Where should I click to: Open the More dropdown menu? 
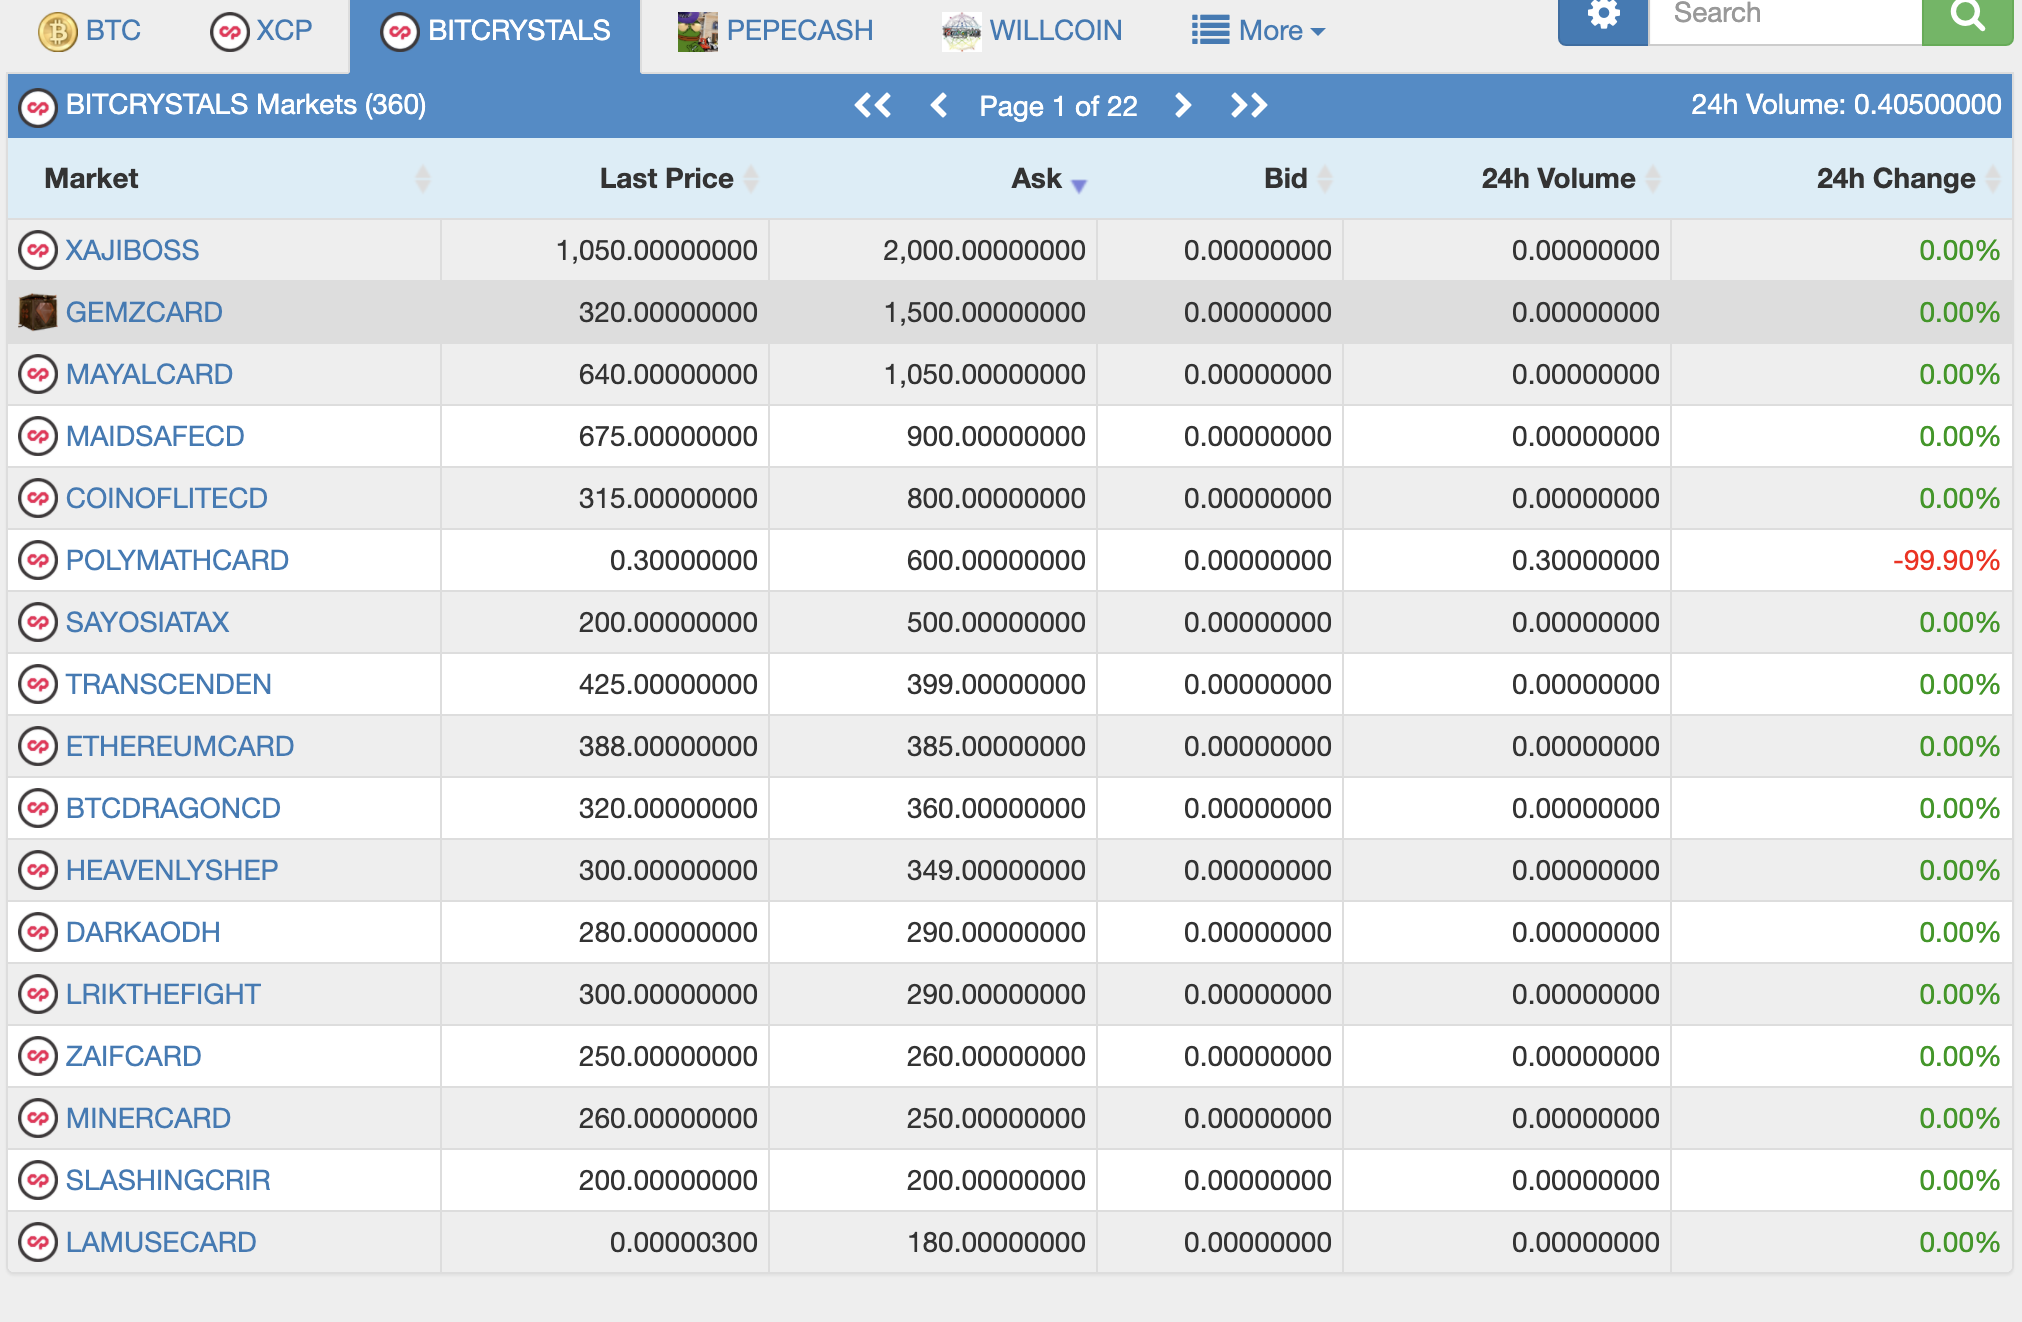coord(1258,31)
